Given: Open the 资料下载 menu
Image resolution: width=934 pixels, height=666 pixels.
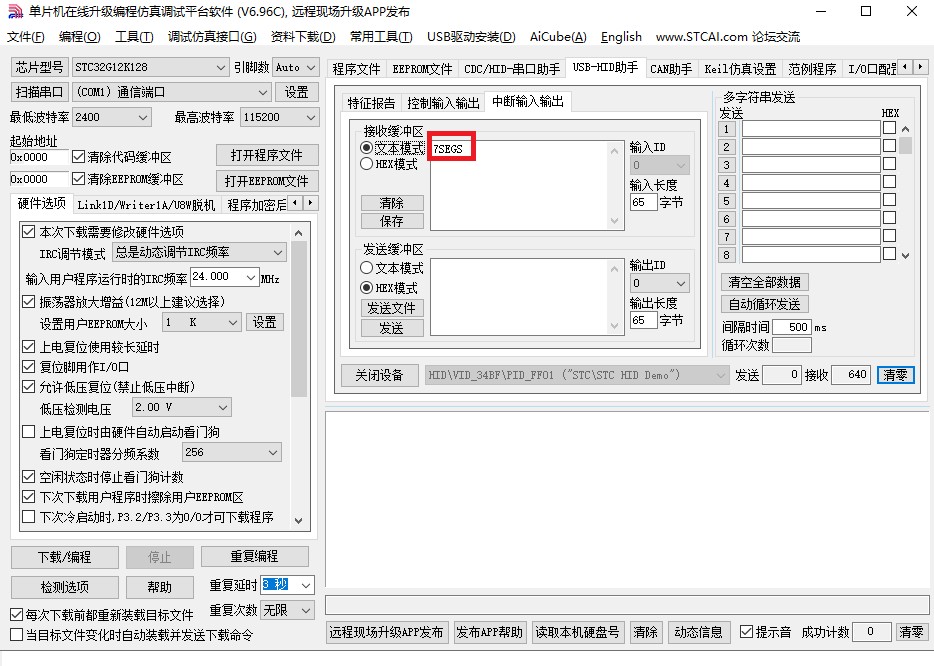Looking at the screenshot, I should pyautogui.click(x=302, y=37).
